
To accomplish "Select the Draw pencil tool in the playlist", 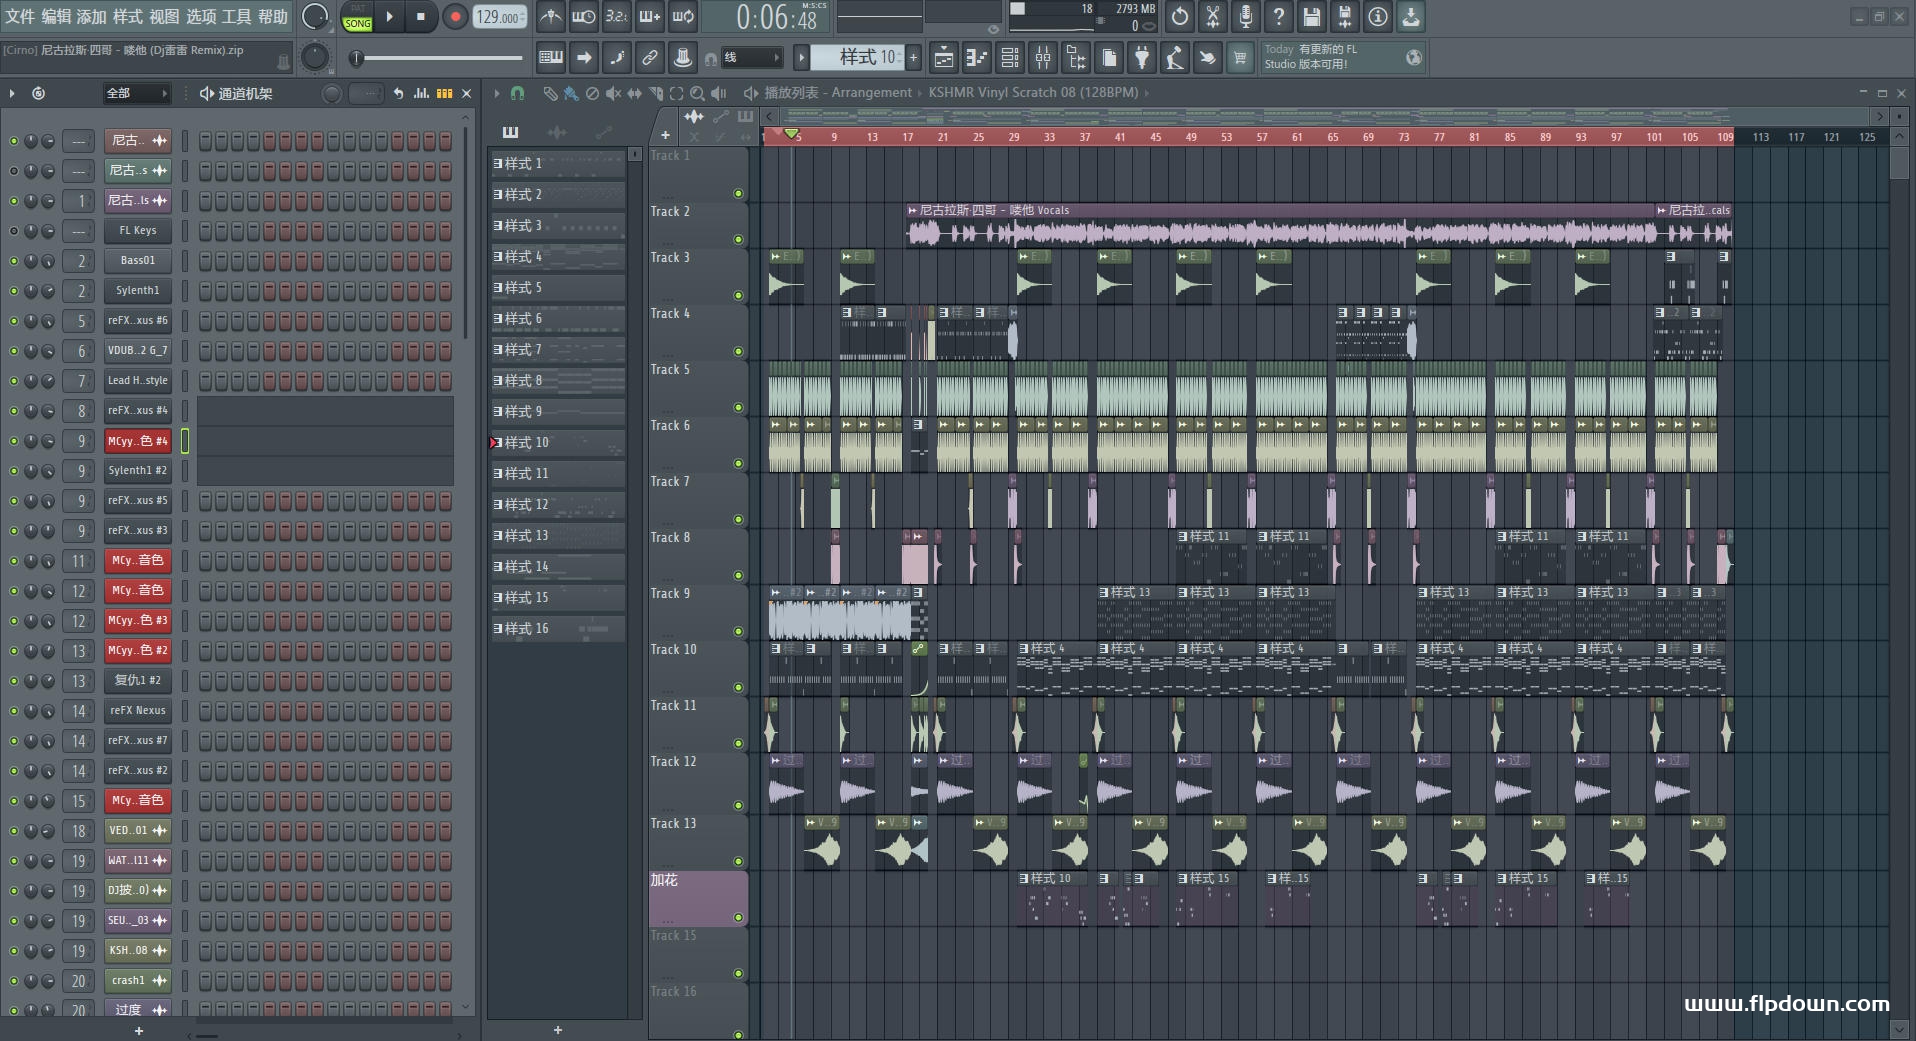I will coord(549,93).
